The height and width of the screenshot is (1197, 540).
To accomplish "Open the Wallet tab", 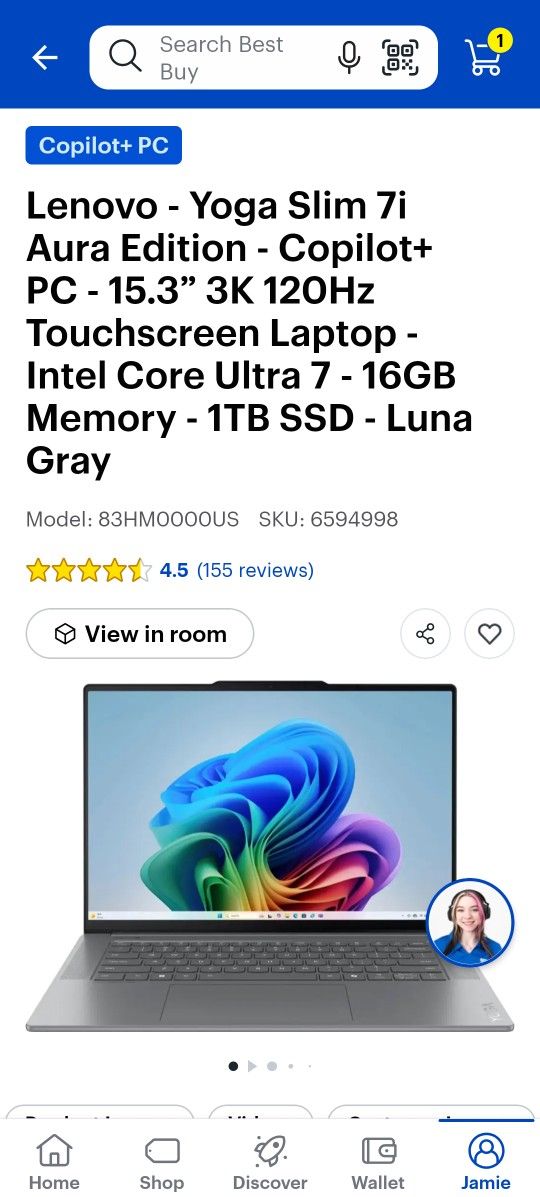I will [x=378, y=1161].
